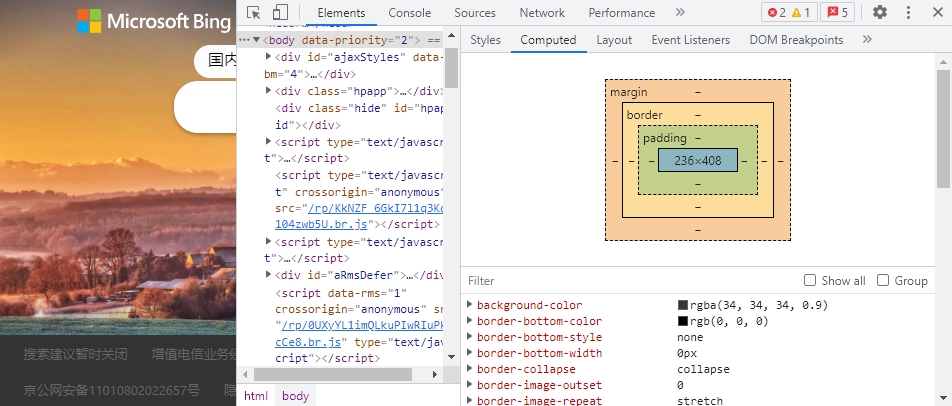Switch to the Console tab
Viewport: 952px width, 406px height.
pos(410,13)
